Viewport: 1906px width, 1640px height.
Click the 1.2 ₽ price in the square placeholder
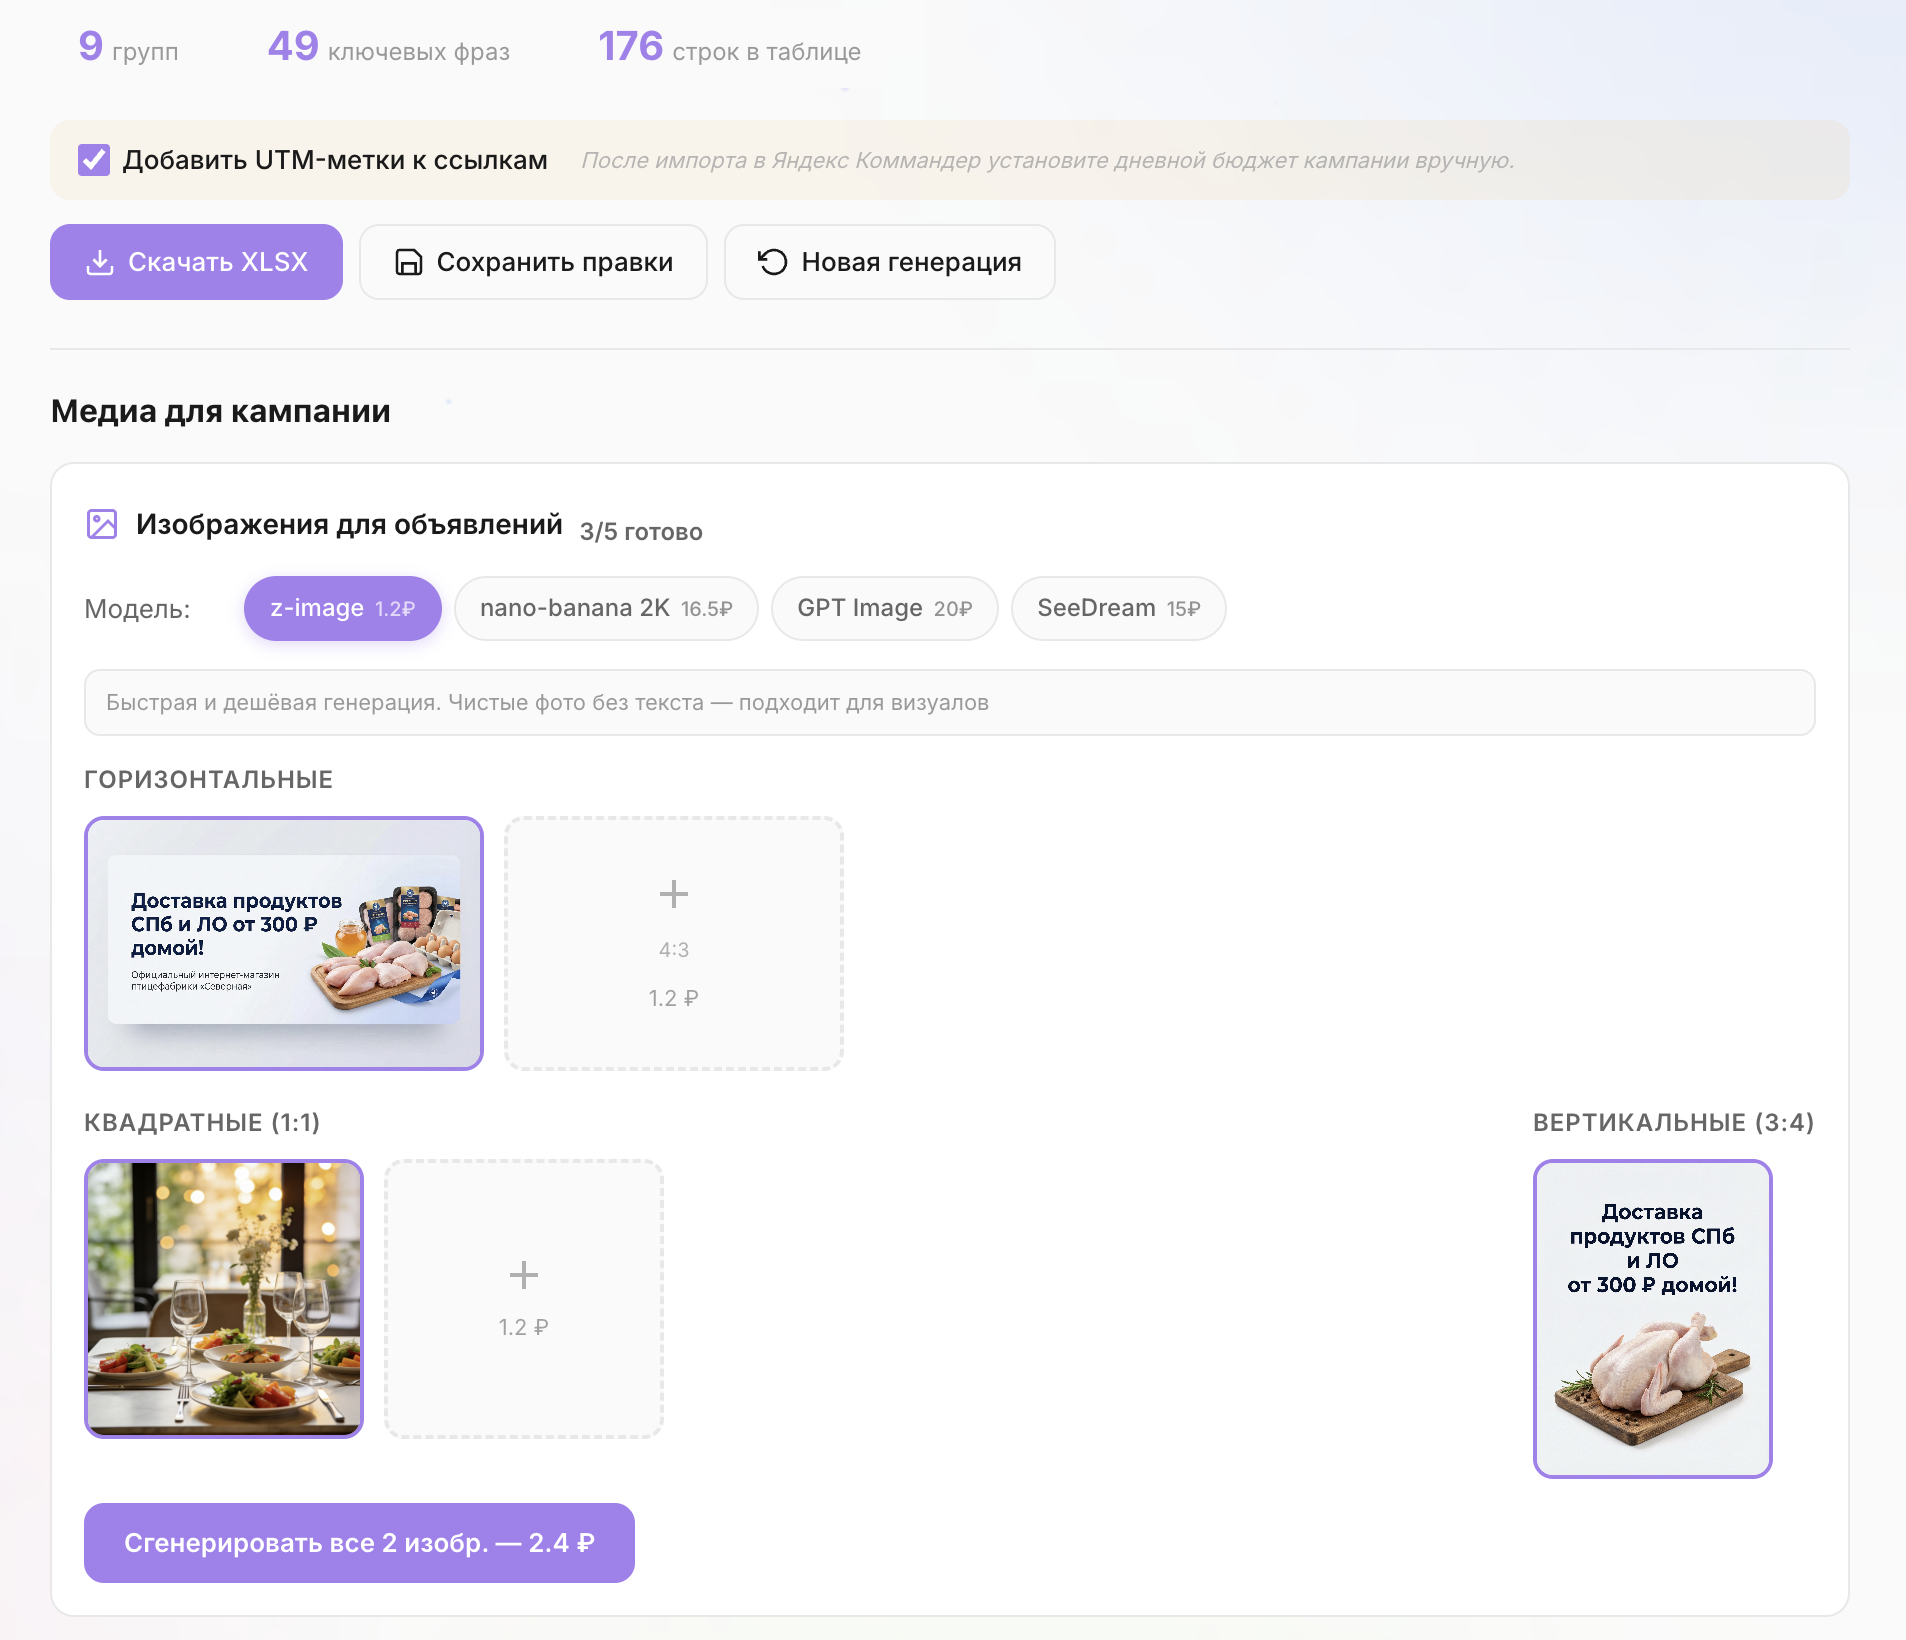click(524, 1327)
